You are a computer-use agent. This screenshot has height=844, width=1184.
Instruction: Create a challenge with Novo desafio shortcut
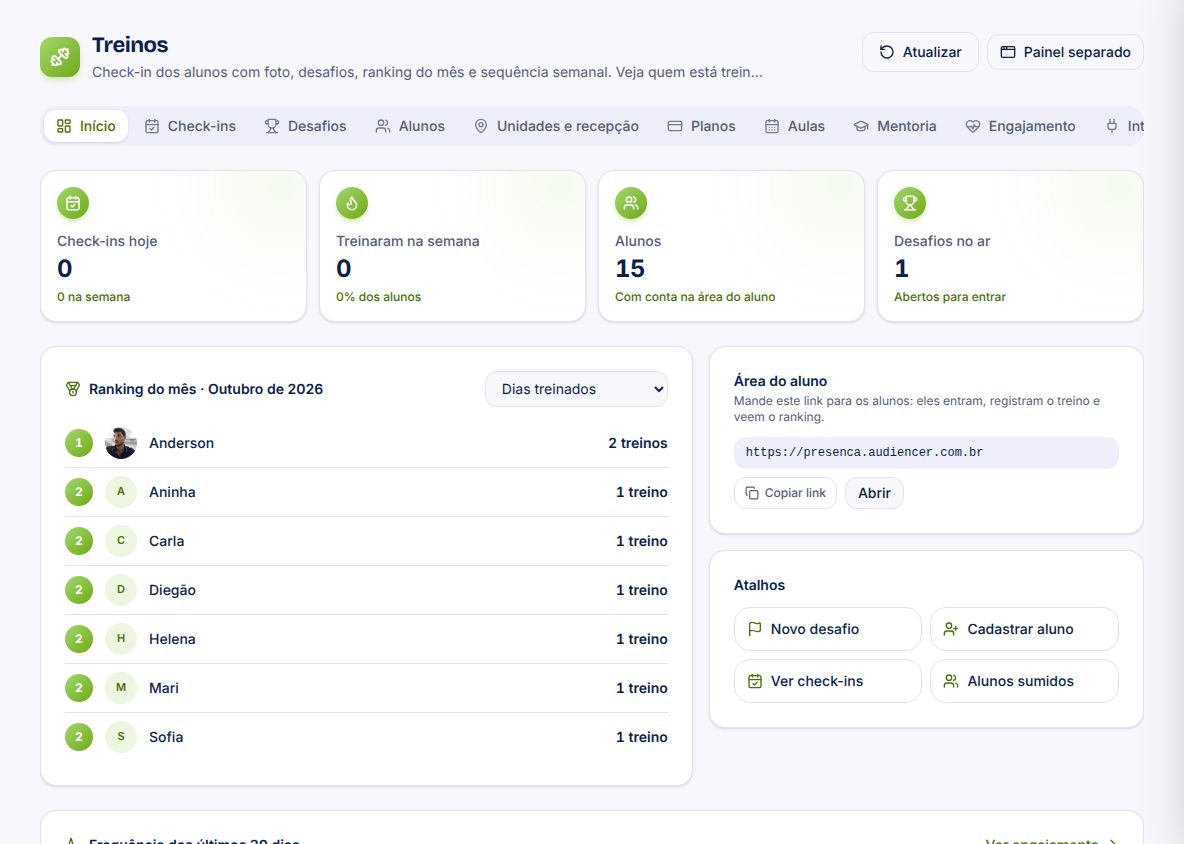828,629
